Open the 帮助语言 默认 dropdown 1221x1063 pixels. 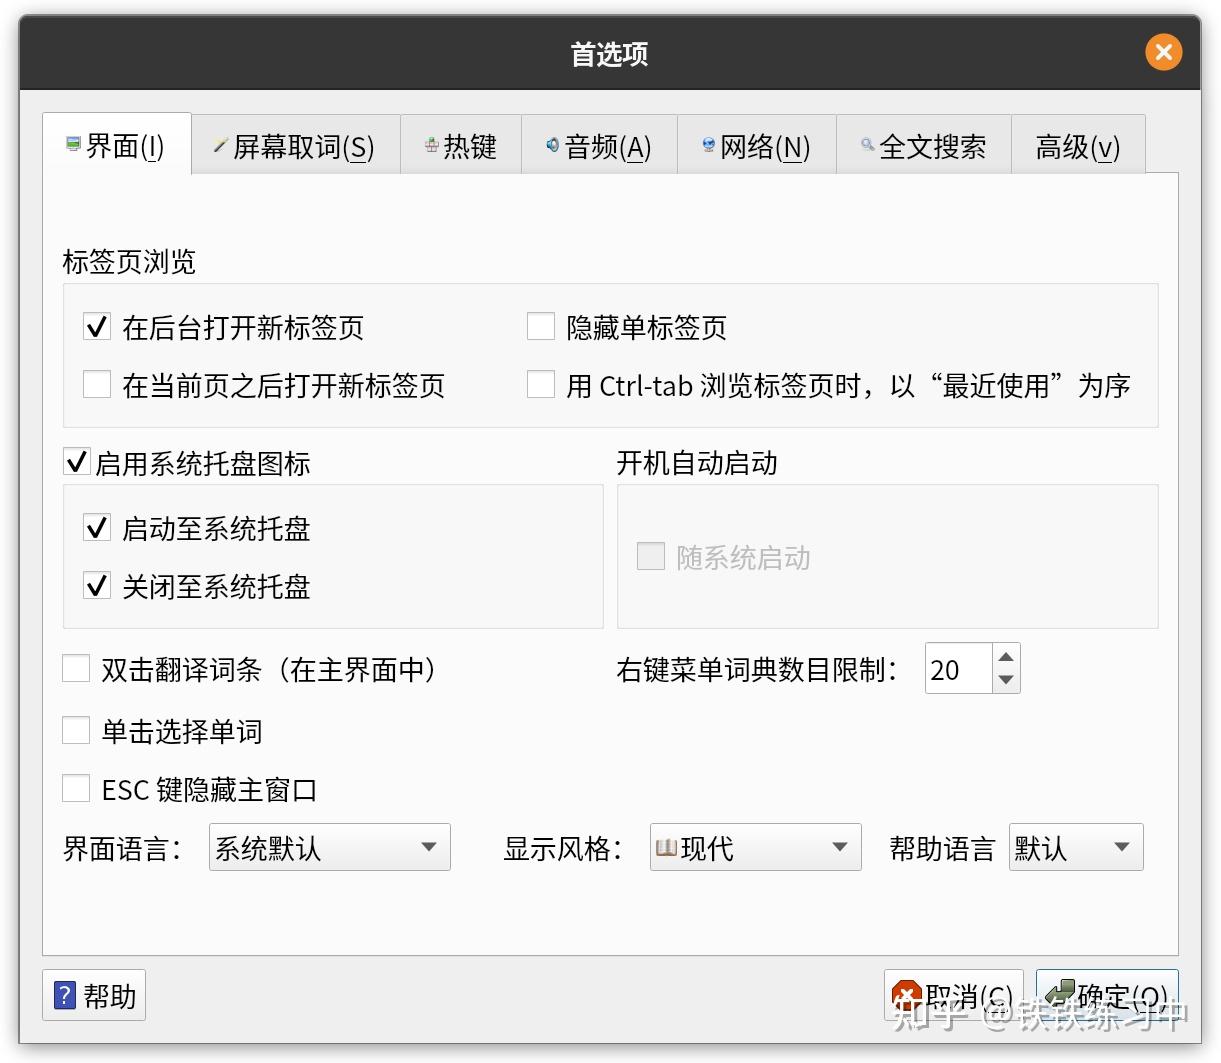pyautogui.click(x=1076, y=847)
